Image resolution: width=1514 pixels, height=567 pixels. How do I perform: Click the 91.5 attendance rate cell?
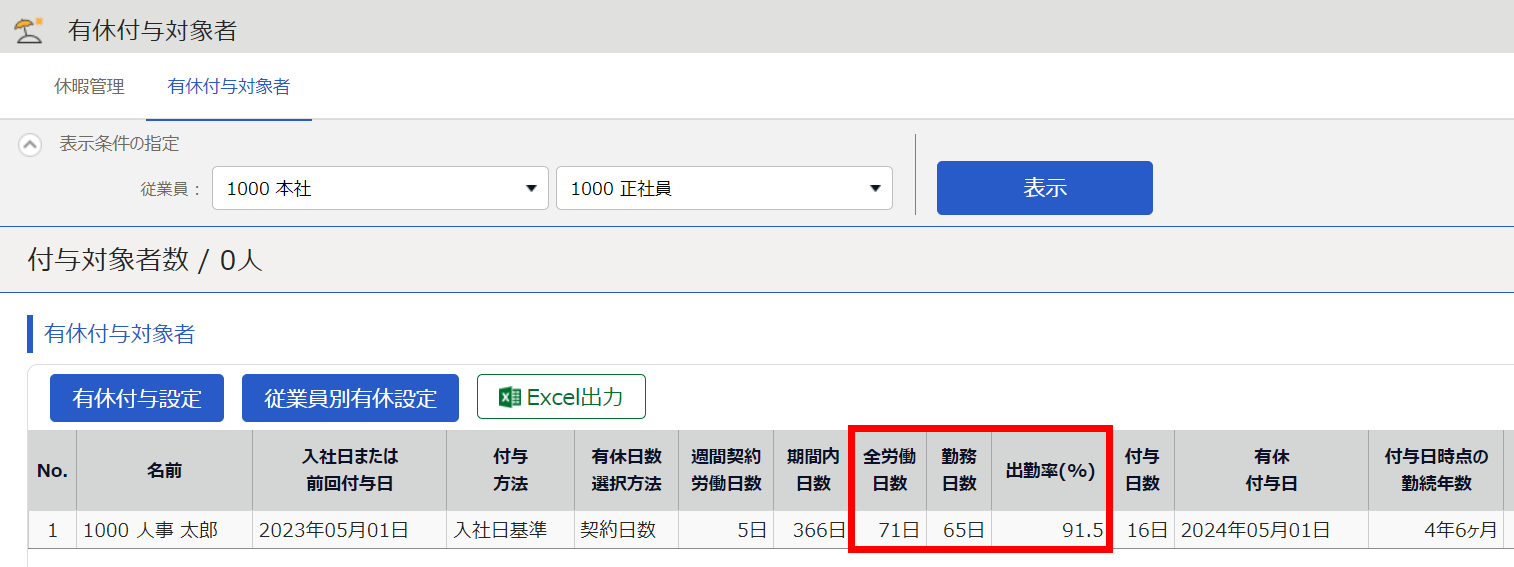pyautogui.click(x=1051, y=530)
